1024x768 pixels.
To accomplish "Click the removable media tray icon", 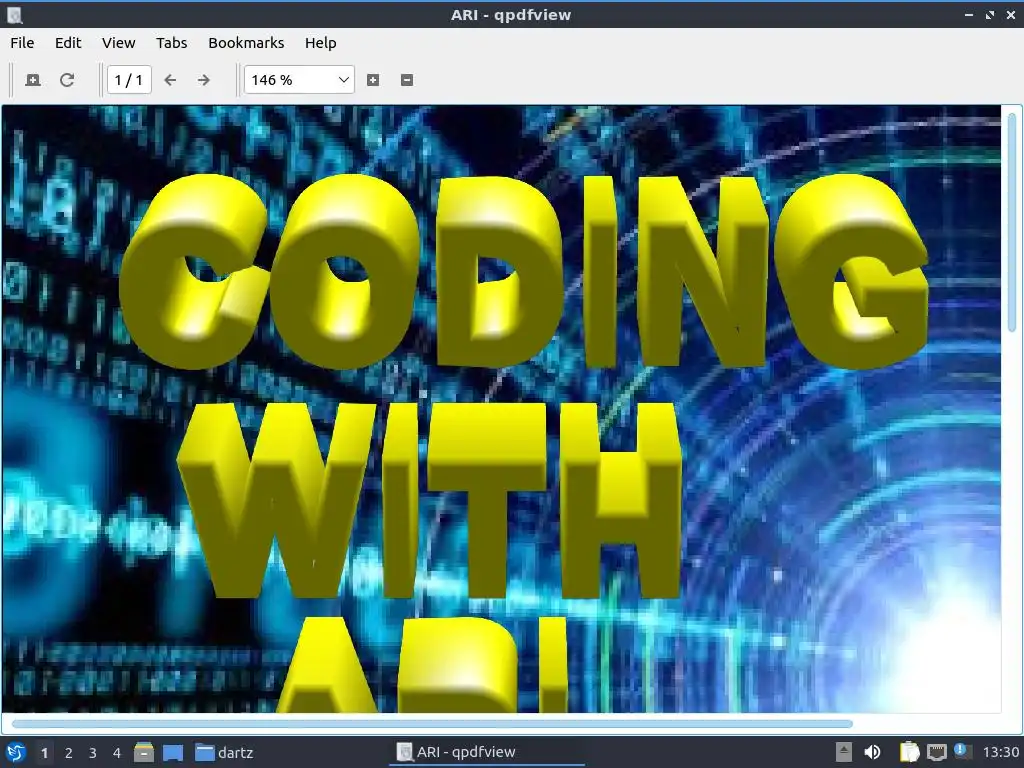I will point(844,752).
